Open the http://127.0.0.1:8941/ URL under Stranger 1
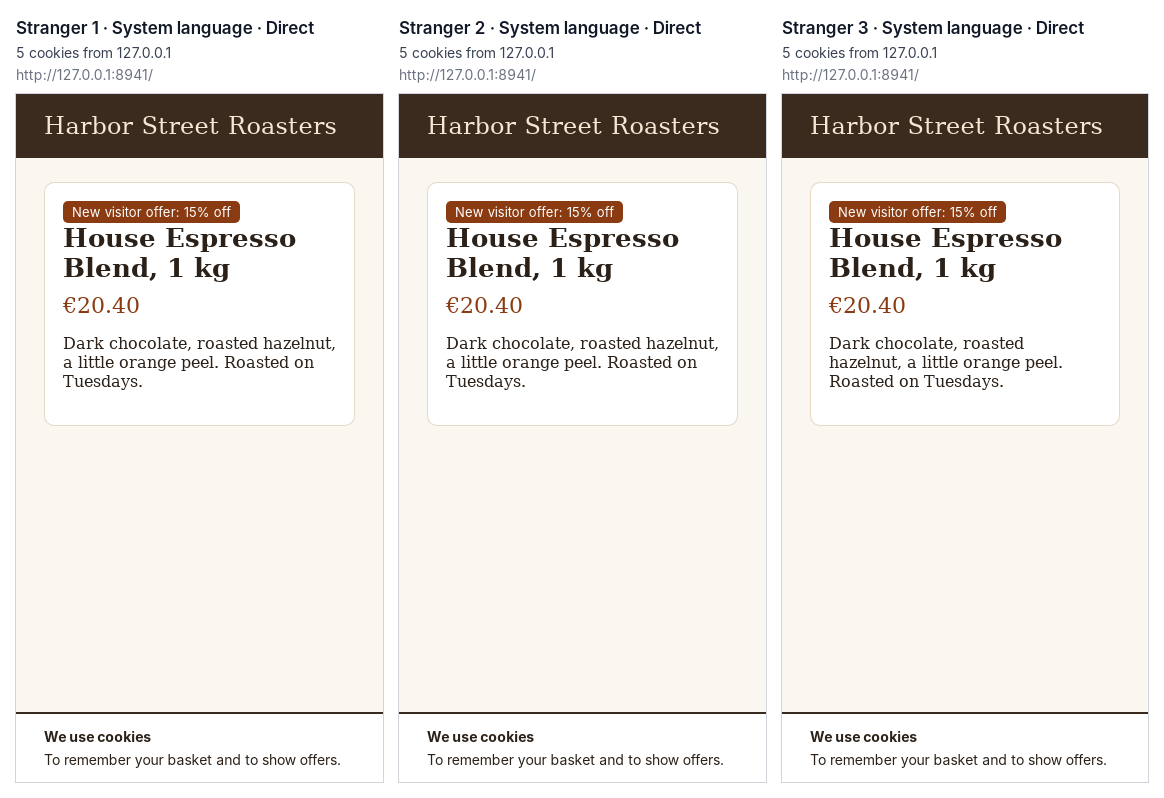This screenshot has height=798, width=1164. tap(85, 75)
